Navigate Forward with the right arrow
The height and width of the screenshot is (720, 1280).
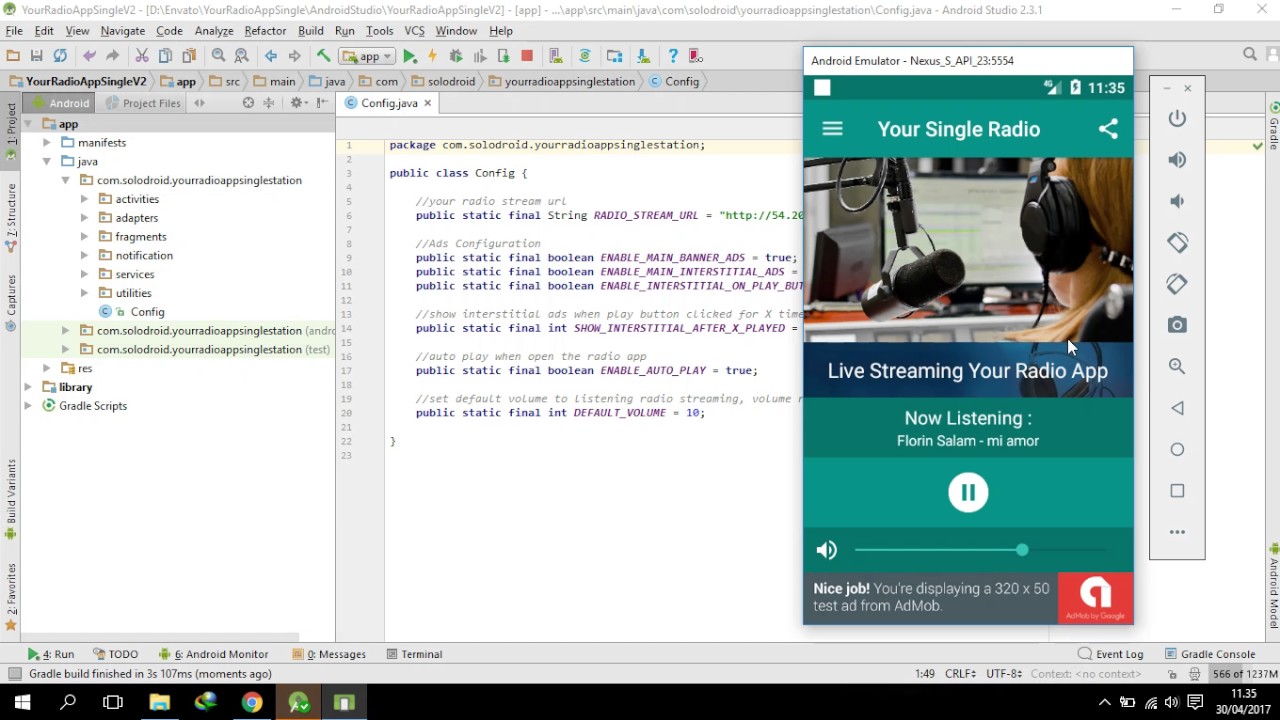click(x=294, y=56)
